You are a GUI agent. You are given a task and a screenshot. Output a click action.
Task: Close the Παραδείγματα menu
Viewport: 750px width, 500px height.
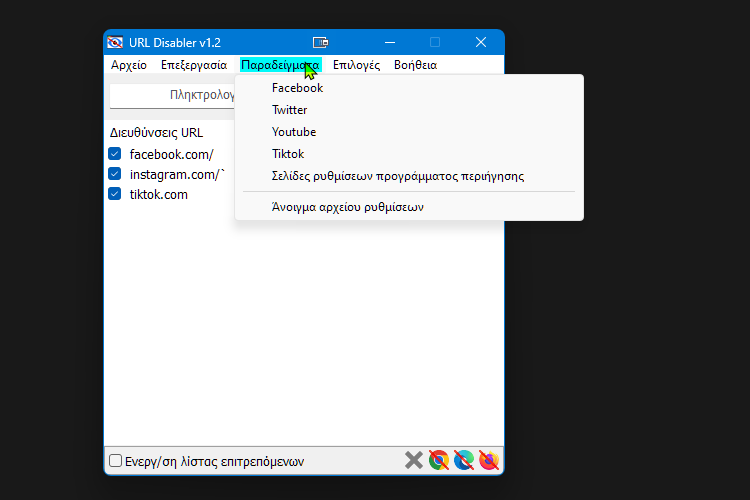click(280, 65)
